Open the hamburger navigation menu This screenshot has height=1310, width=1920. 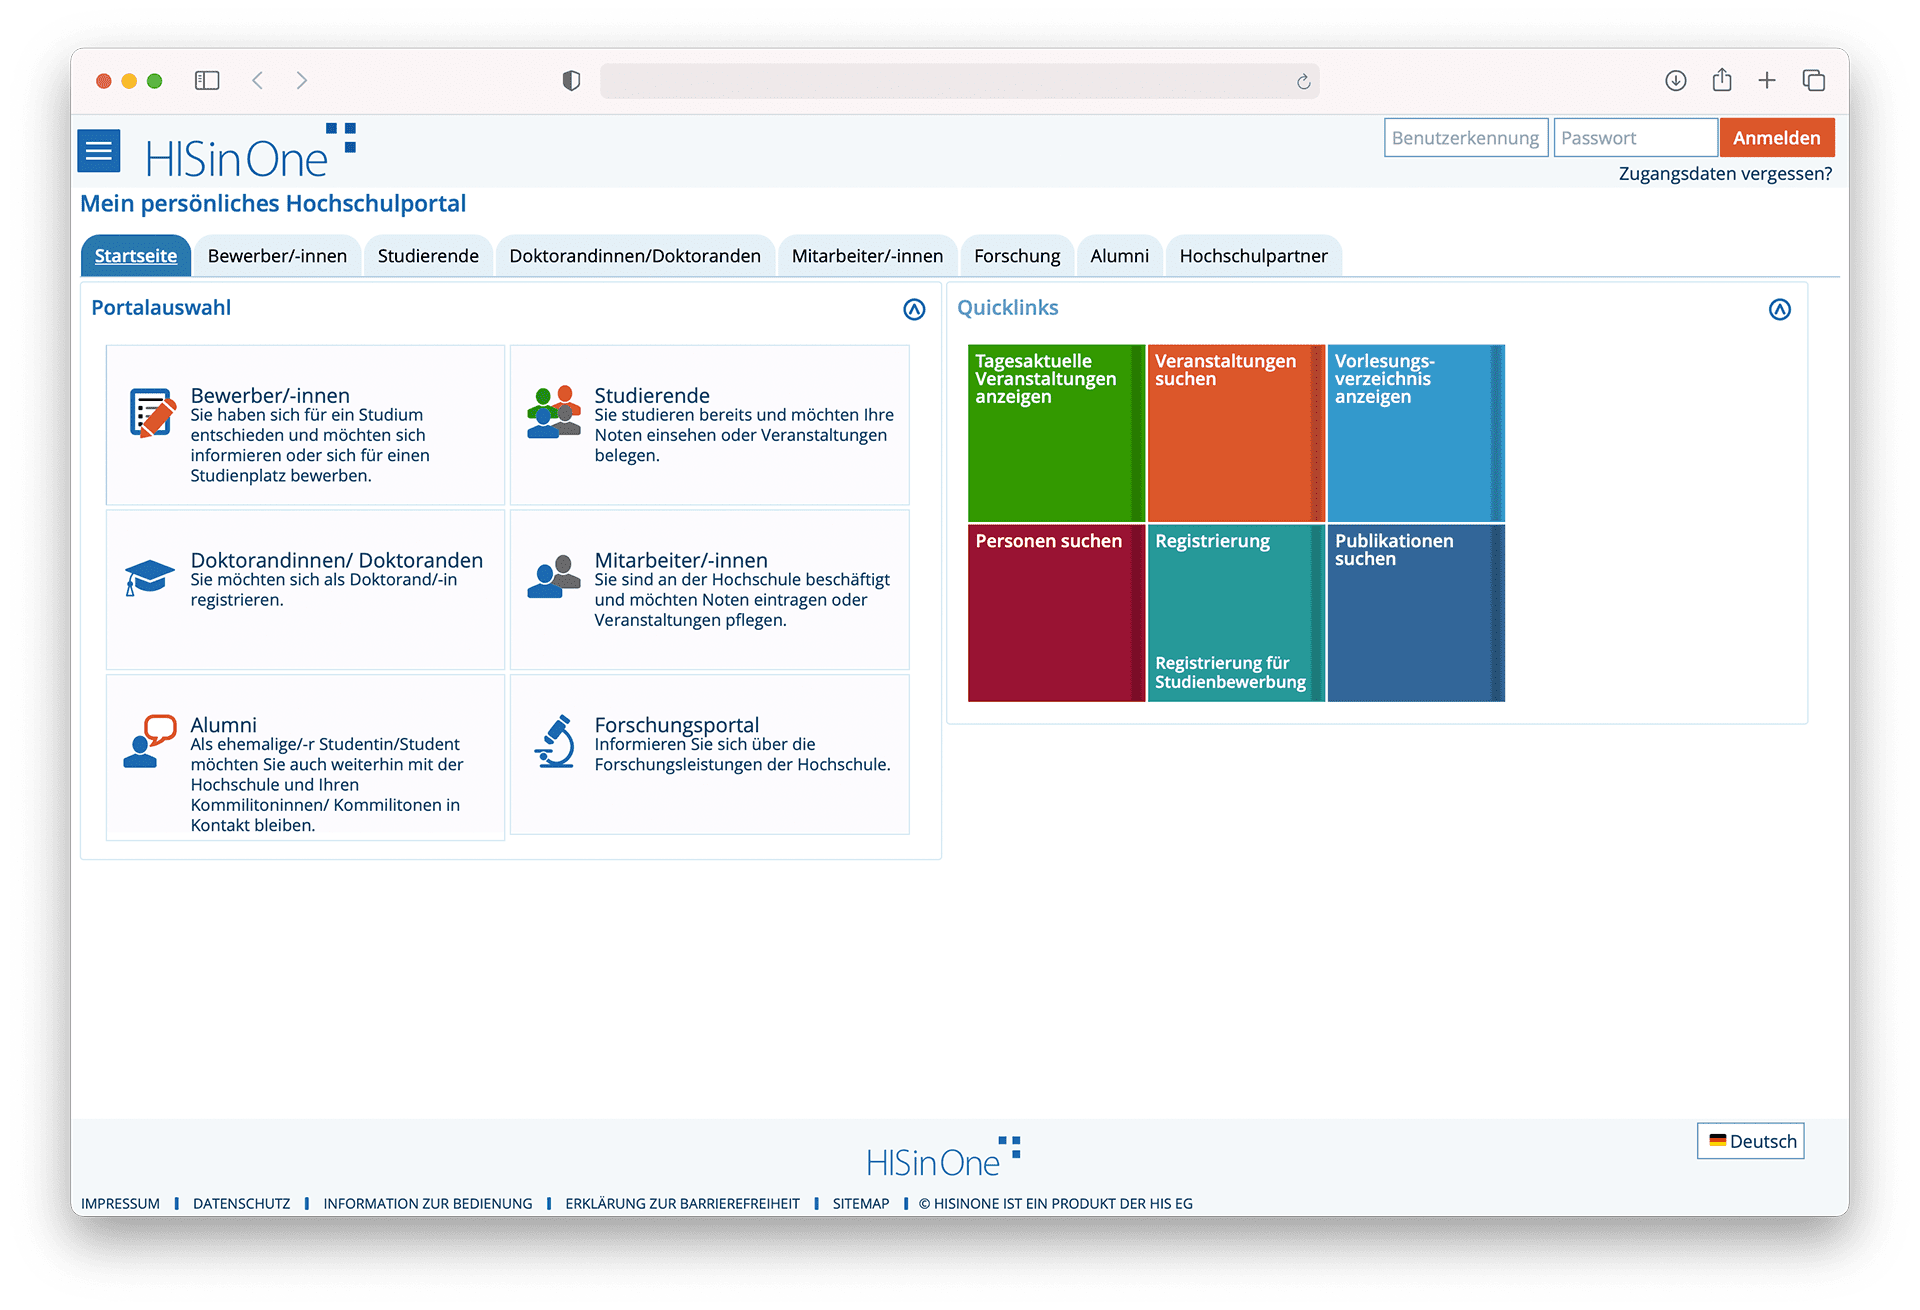click(98, 151)
